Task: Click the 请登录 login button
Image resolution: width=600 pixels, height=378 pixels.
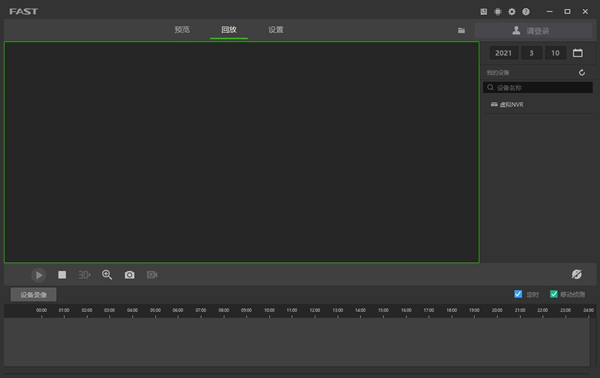Action: coord(533,31)
